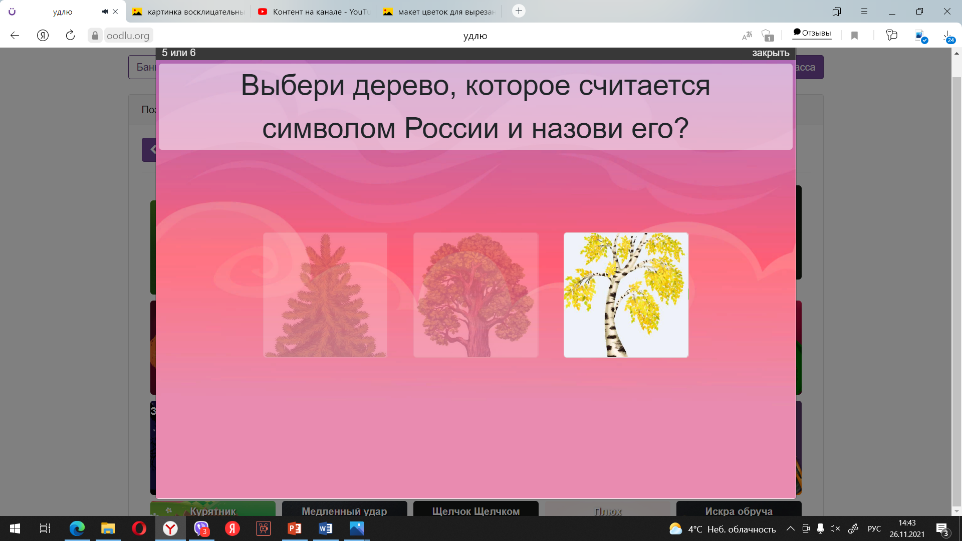Open Opera browser from the taskbar
962x541 pixels.
coord(139,528)
